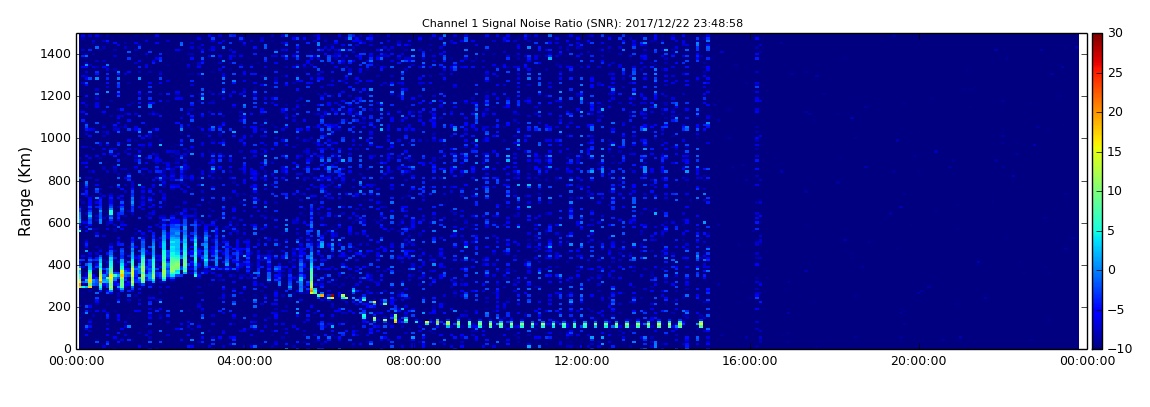
Task: Click the 04:00:00 time axis label
Action: tap(245, 361)
